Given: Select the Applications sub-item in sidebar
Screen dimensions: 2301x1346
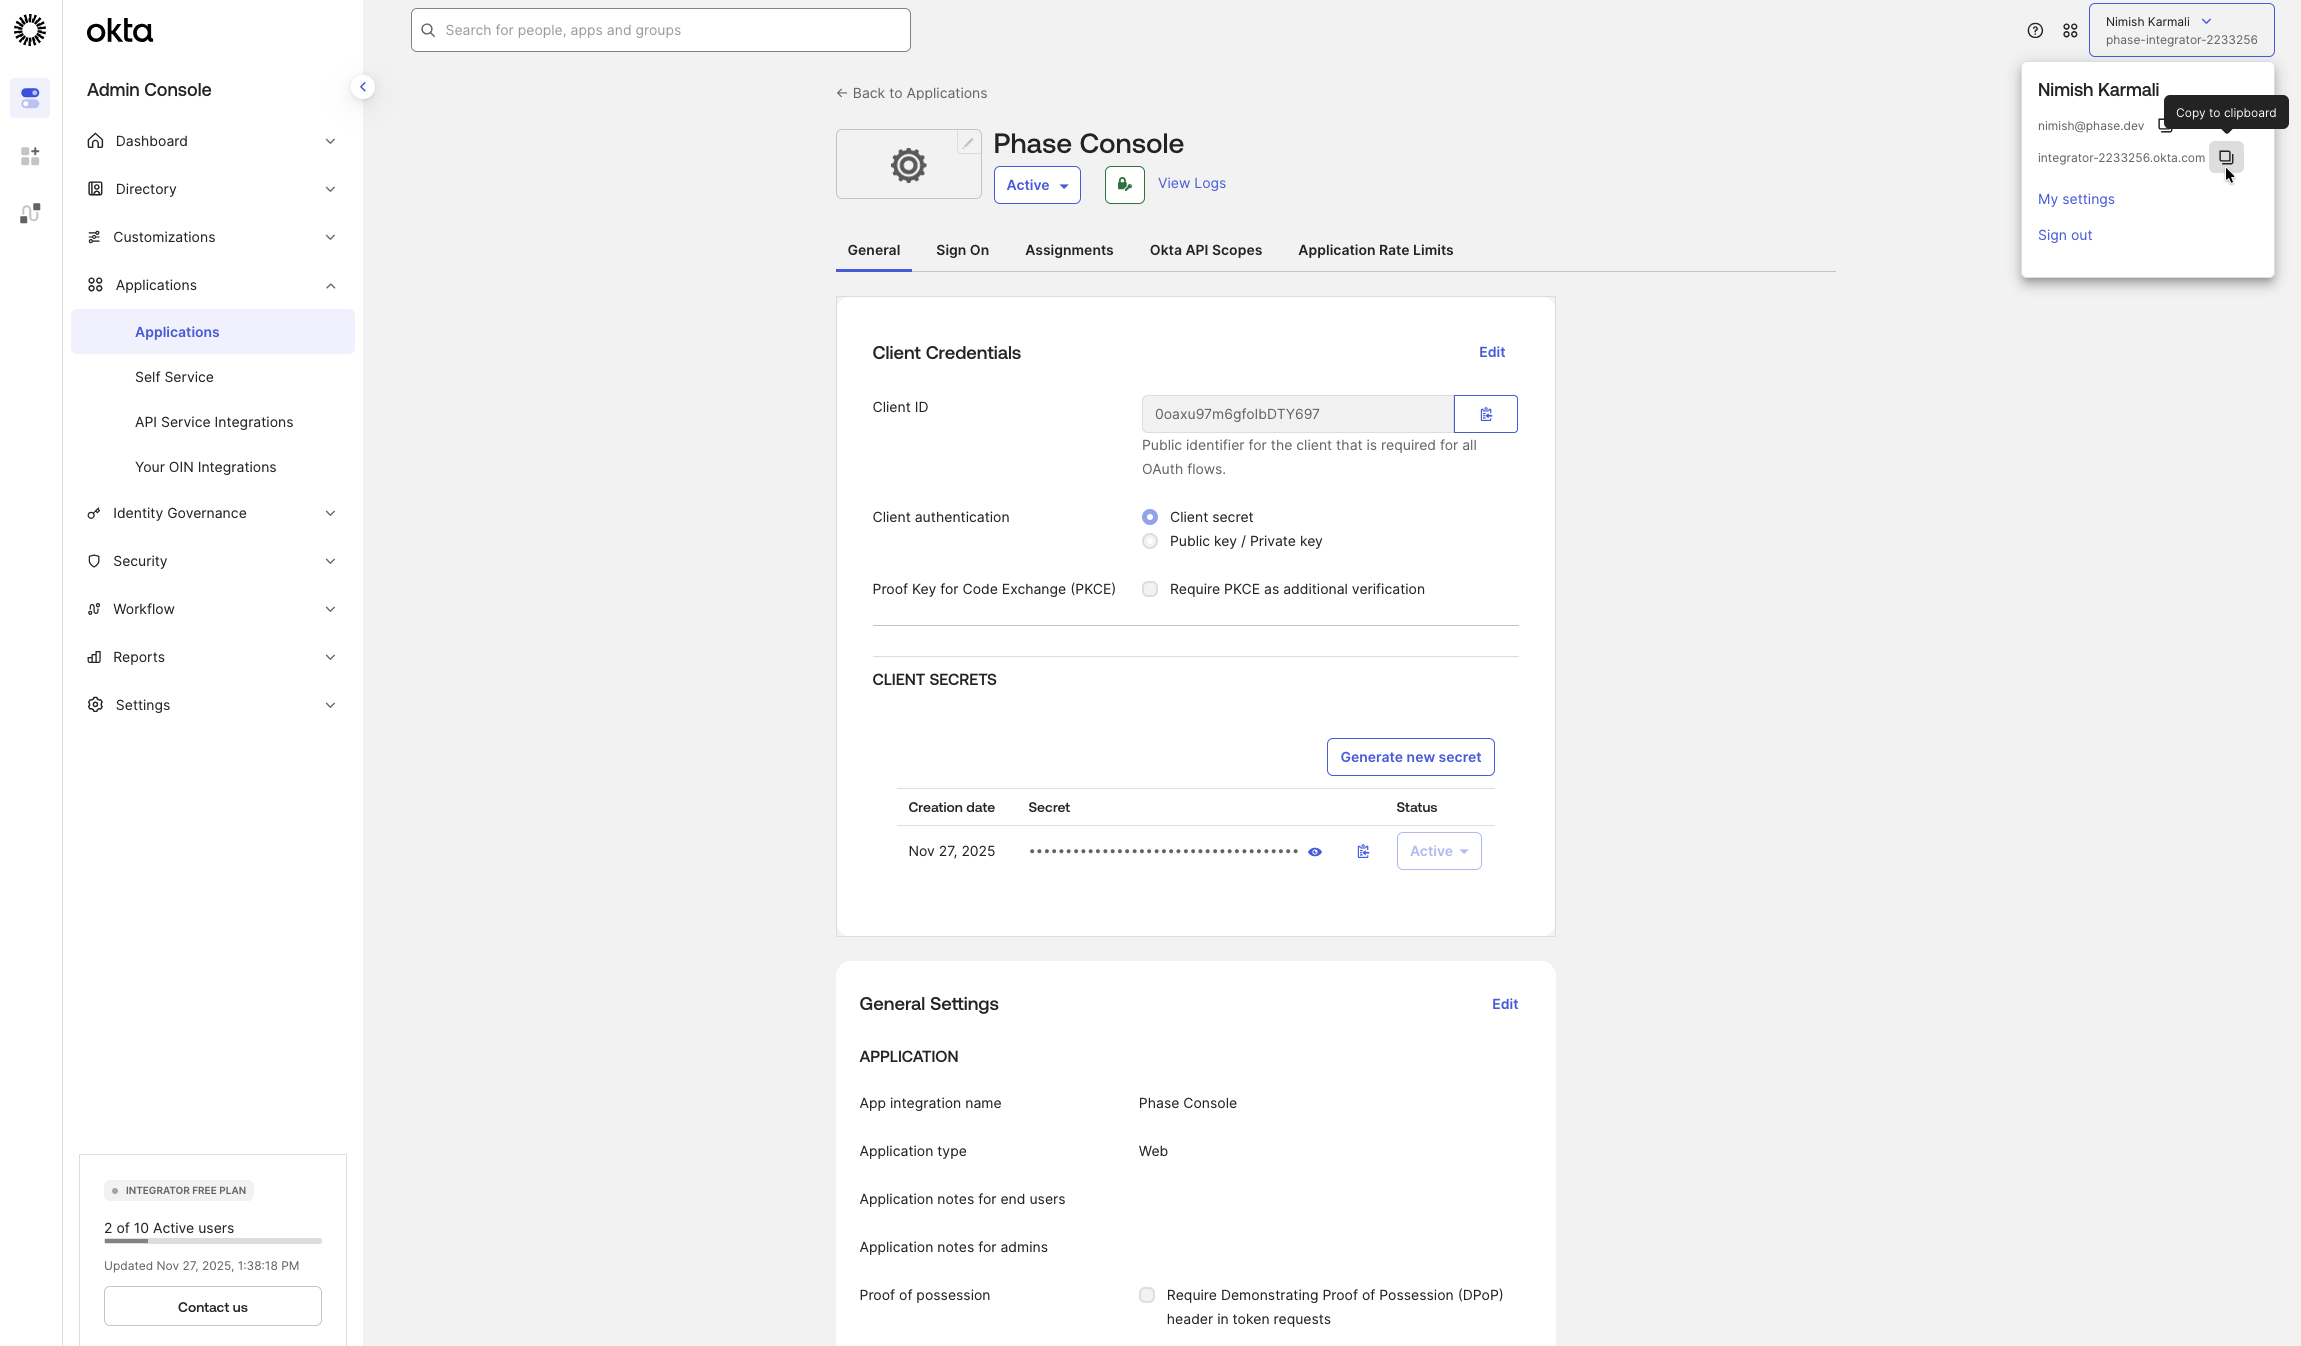Looking at the screenshot, I should (x=213, y=332).
